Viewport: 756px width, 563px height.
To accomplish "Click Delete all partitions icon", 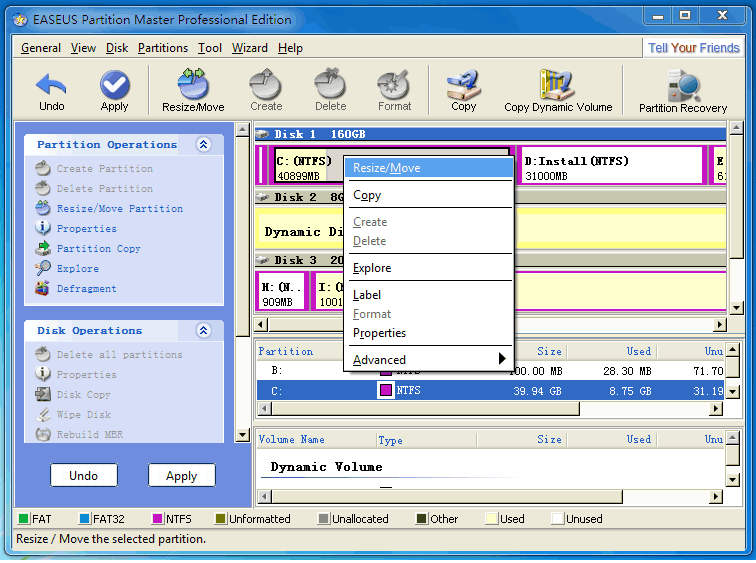I will [x=43, y=354].
